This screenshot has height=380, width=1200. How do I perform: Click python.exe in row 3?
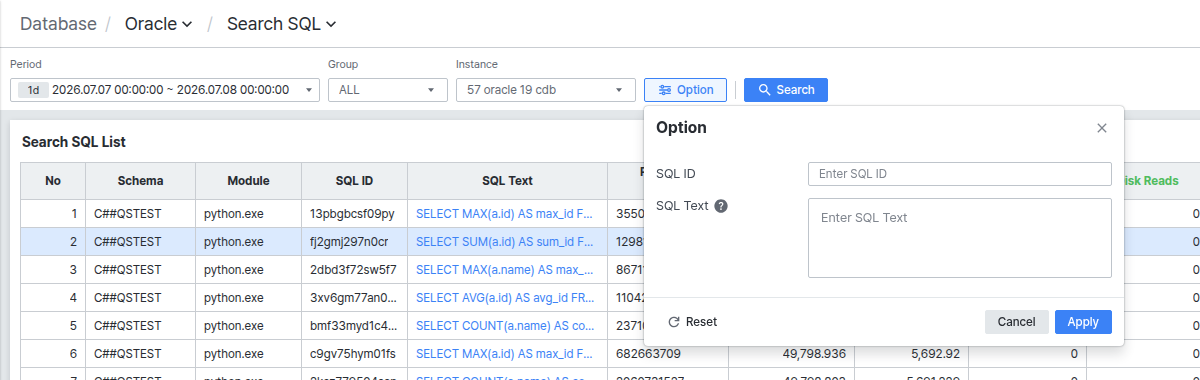[234, 270]
